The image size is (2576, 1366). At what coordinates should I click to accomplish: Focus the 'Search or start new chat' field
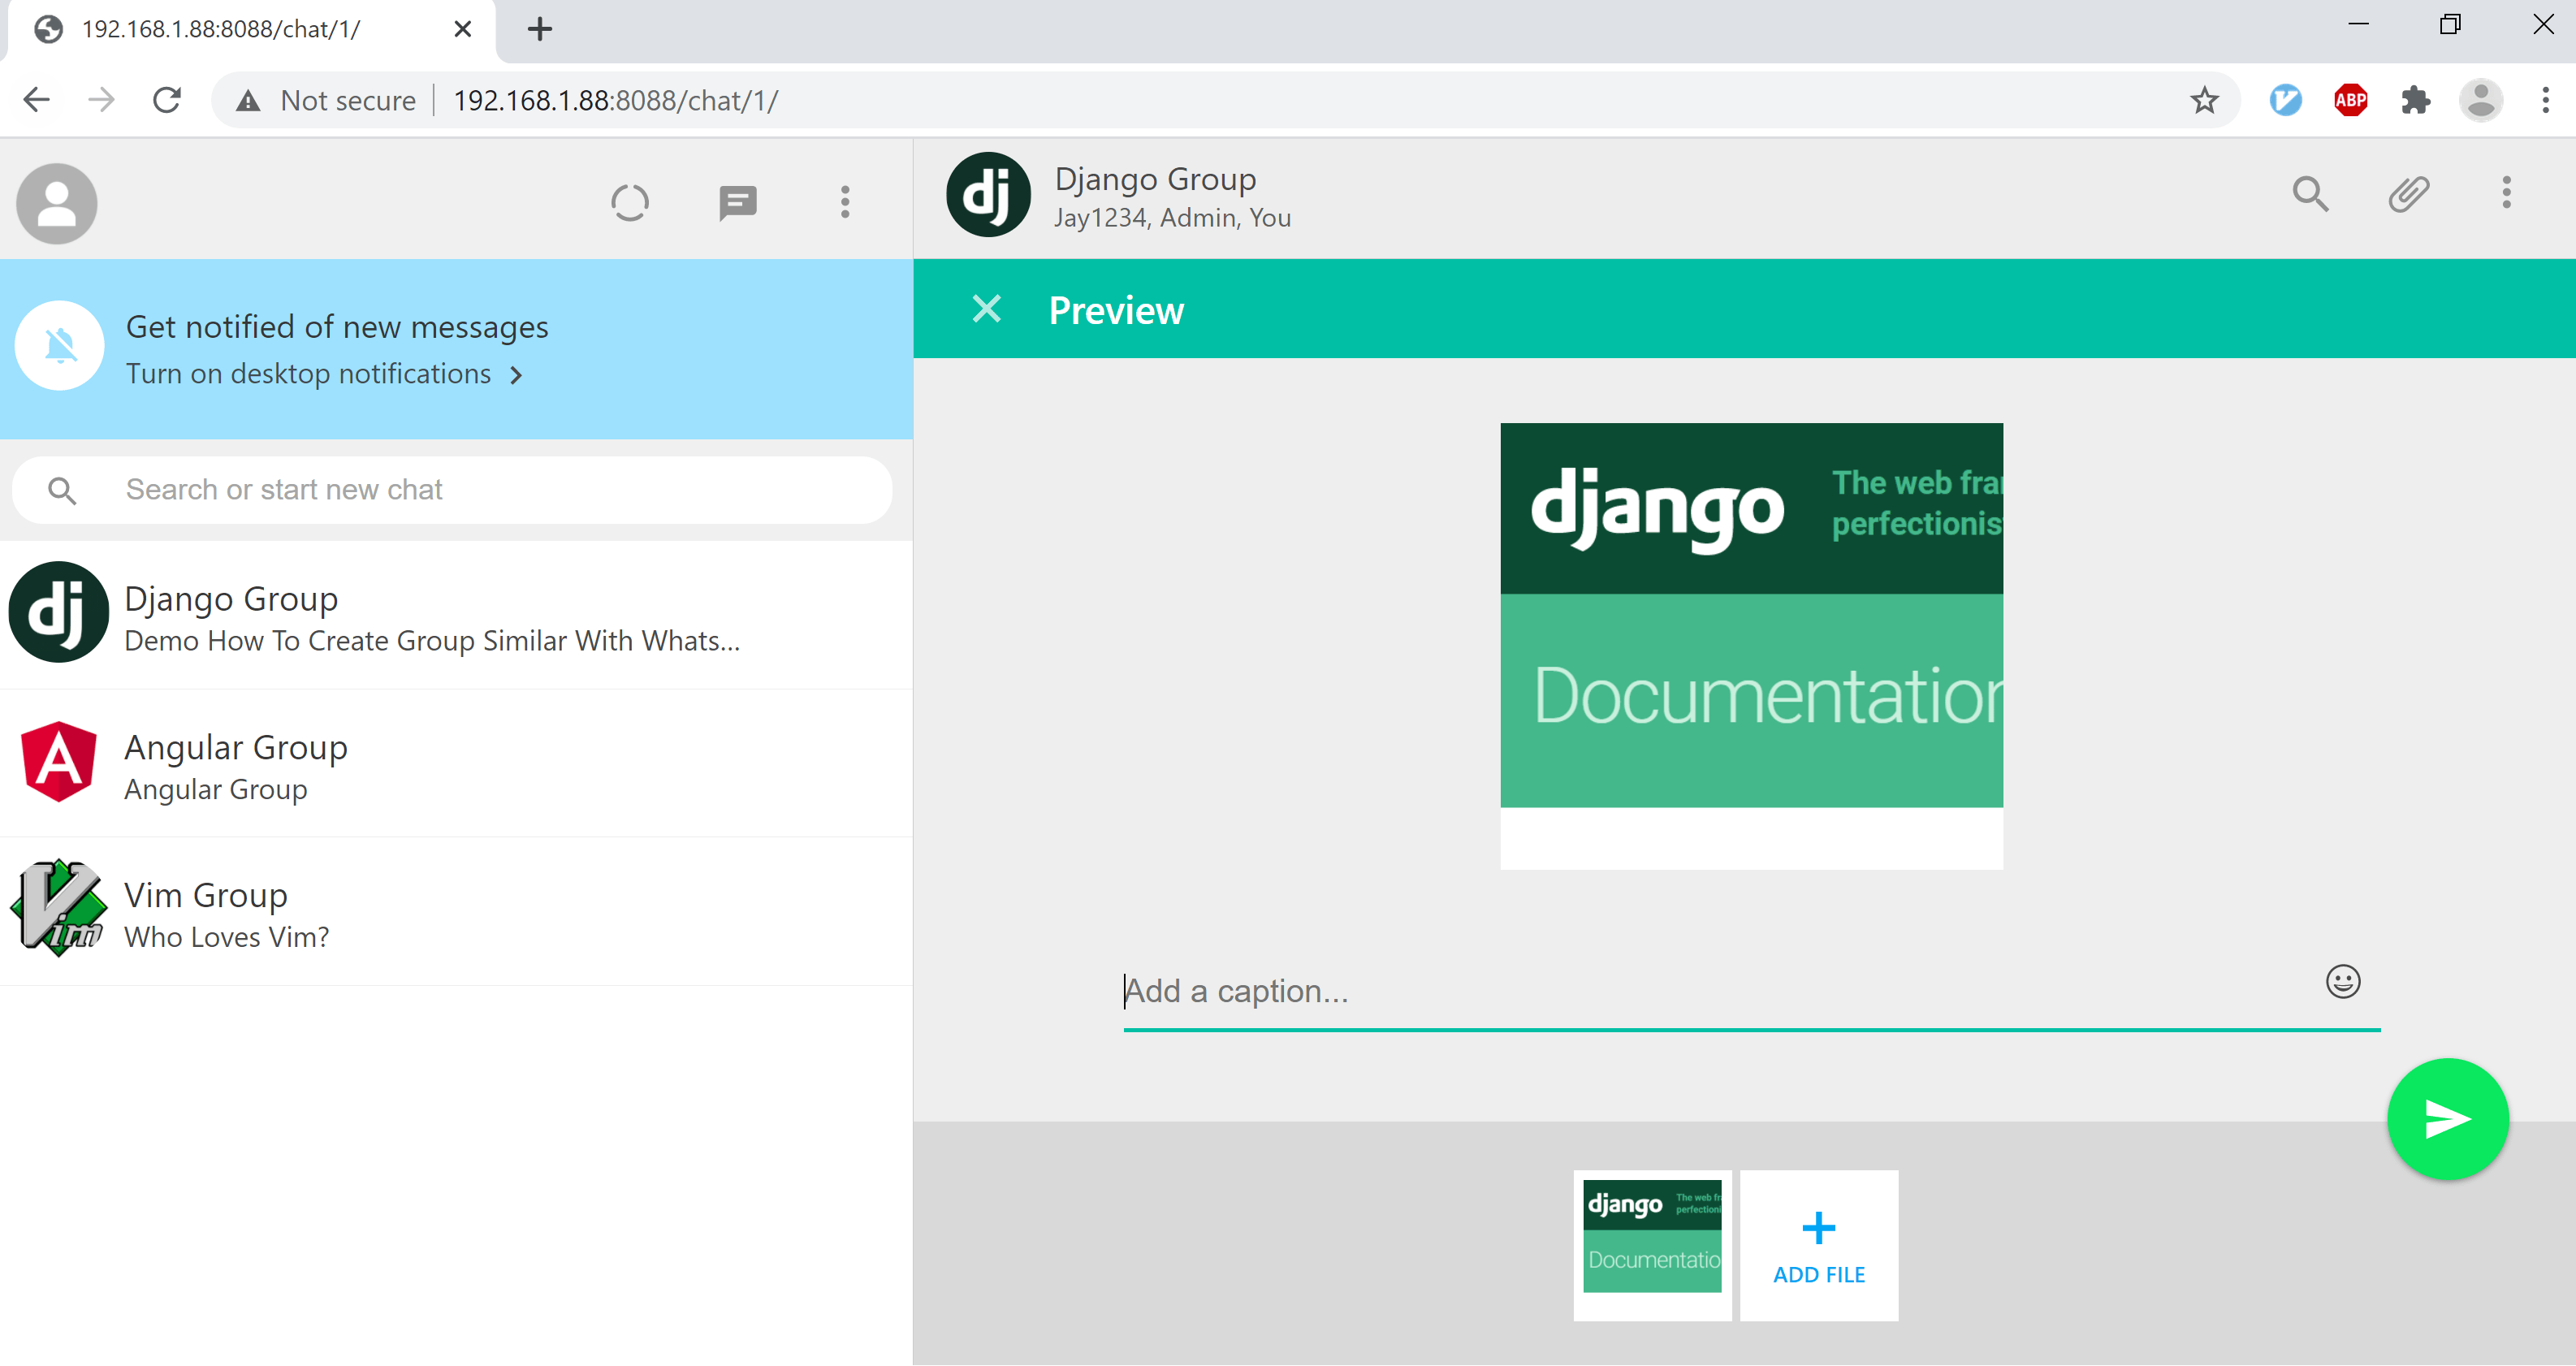(x=452, y=490)
